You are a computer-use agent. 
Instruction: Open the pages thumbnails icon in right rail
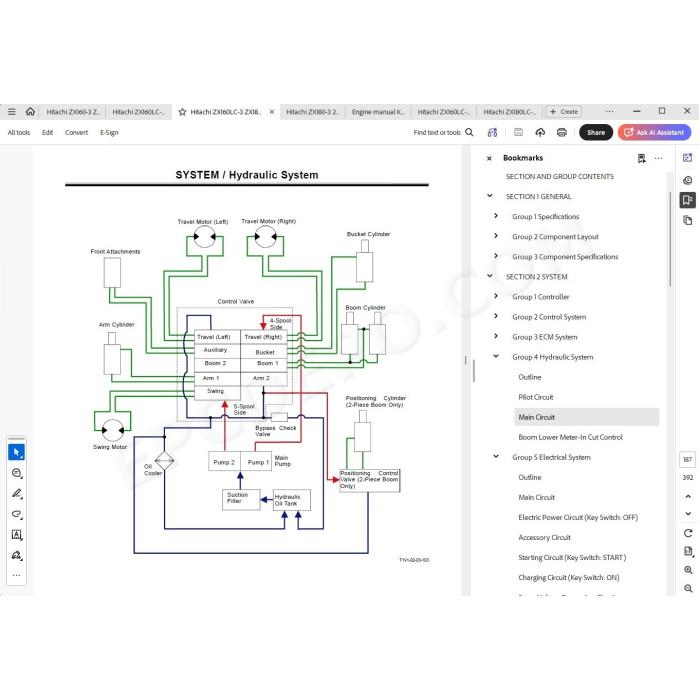pyautogui.click(x=688, y=220)
